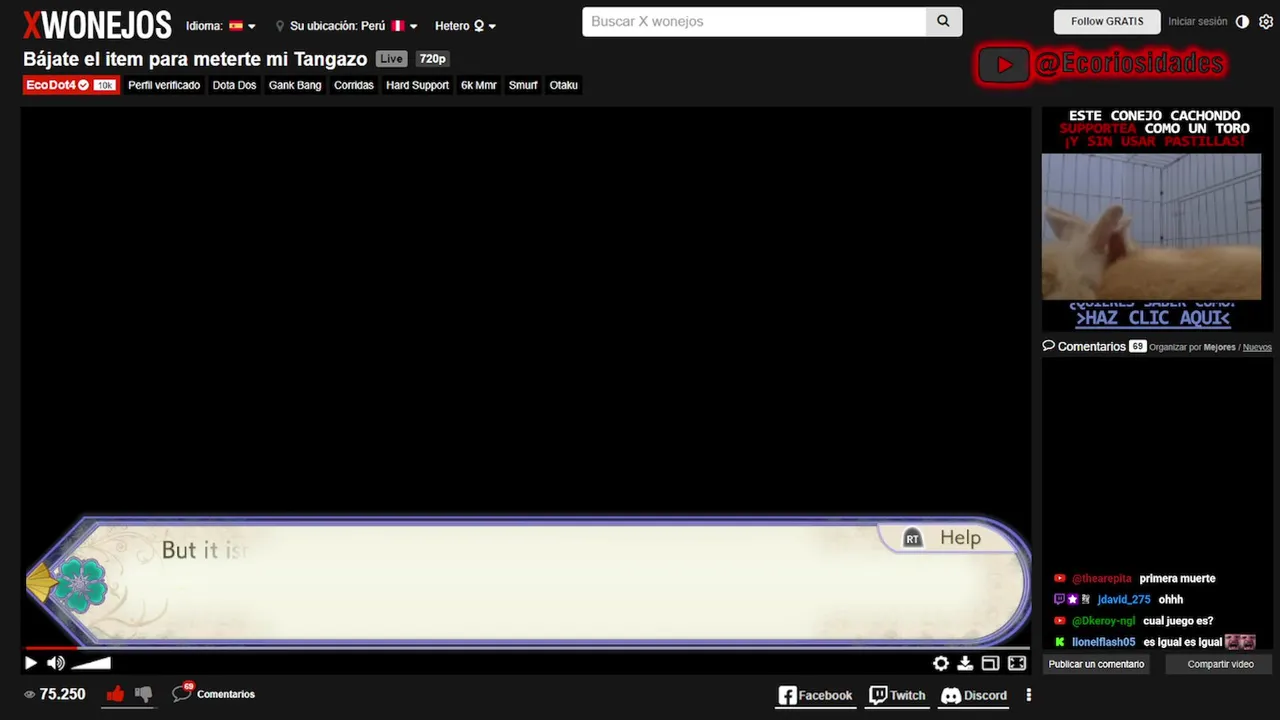Click the YouTube icon beside @Dkeroy-ngl
This screenshot has height=720, width=1280.
click(1060, 621)
